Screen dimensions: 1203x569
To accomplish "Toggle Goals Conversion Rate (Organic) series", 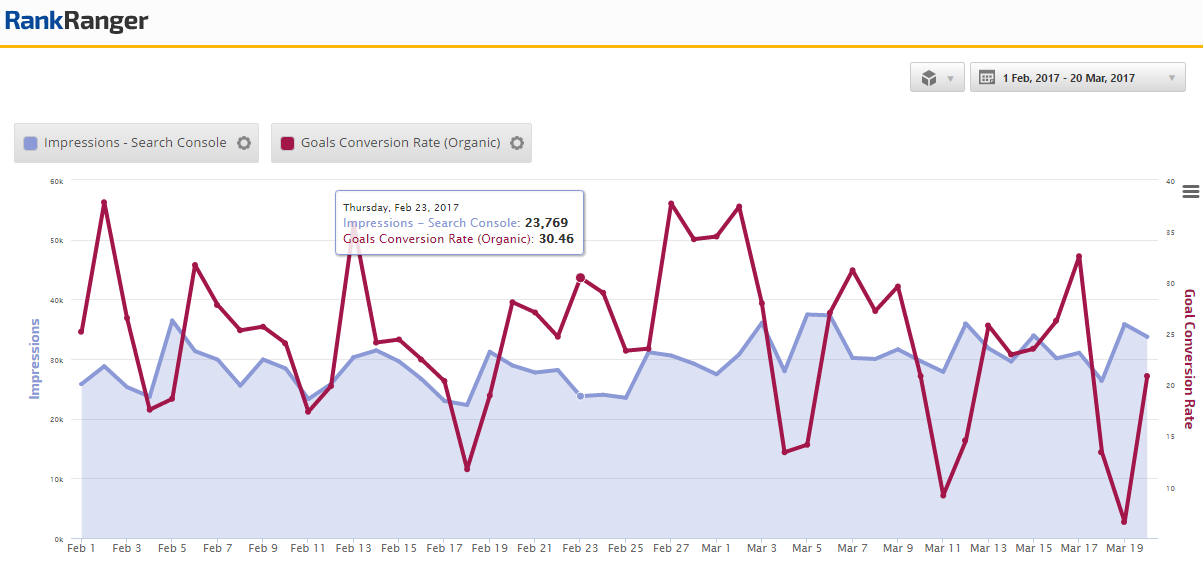I will click(x=400, y=143).
